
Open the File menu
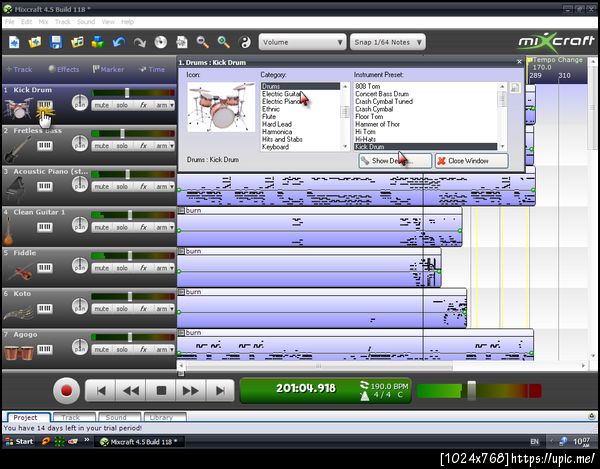10,22
